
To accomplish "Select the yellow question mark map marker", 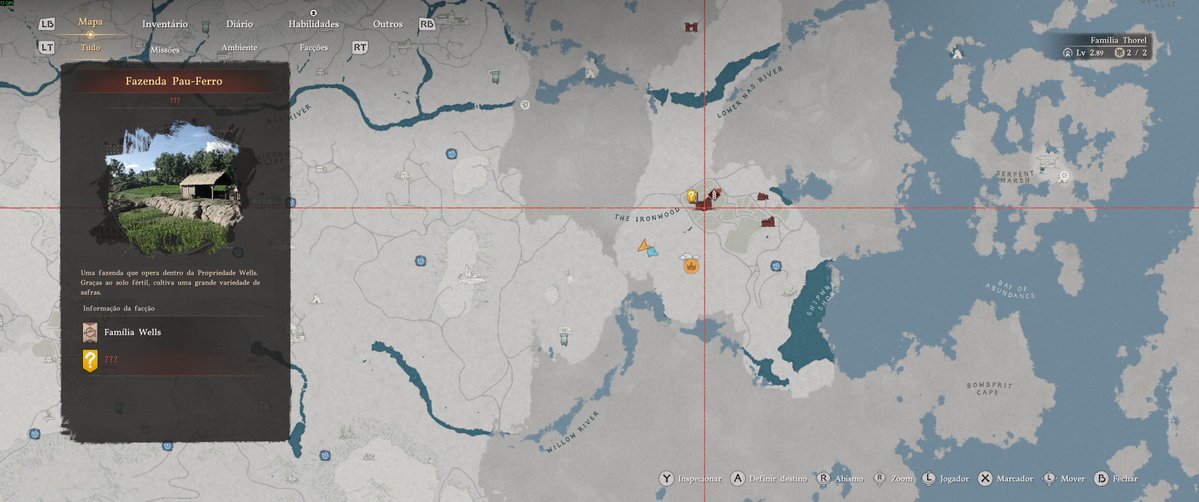I will click(x=691, y=196).
